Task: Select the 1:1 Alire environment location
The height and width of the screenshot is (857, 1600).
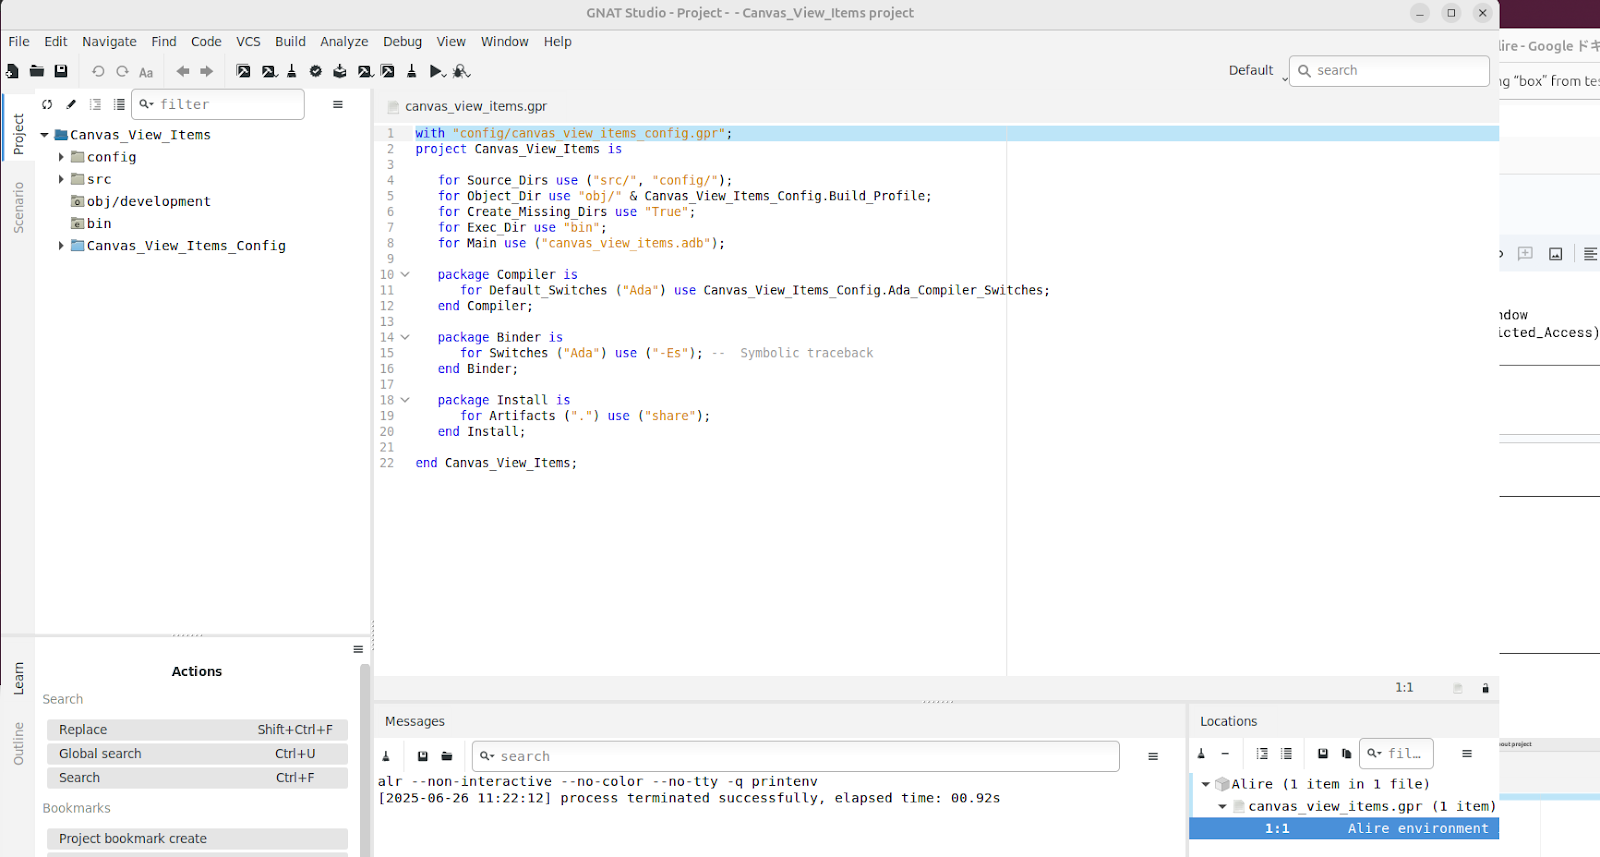Action: (1344, 828)
